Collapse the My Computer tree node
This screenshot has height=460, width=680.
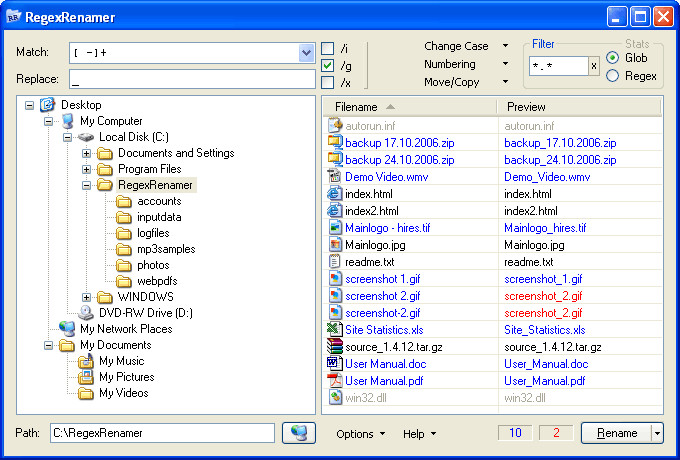coord(48,121)
